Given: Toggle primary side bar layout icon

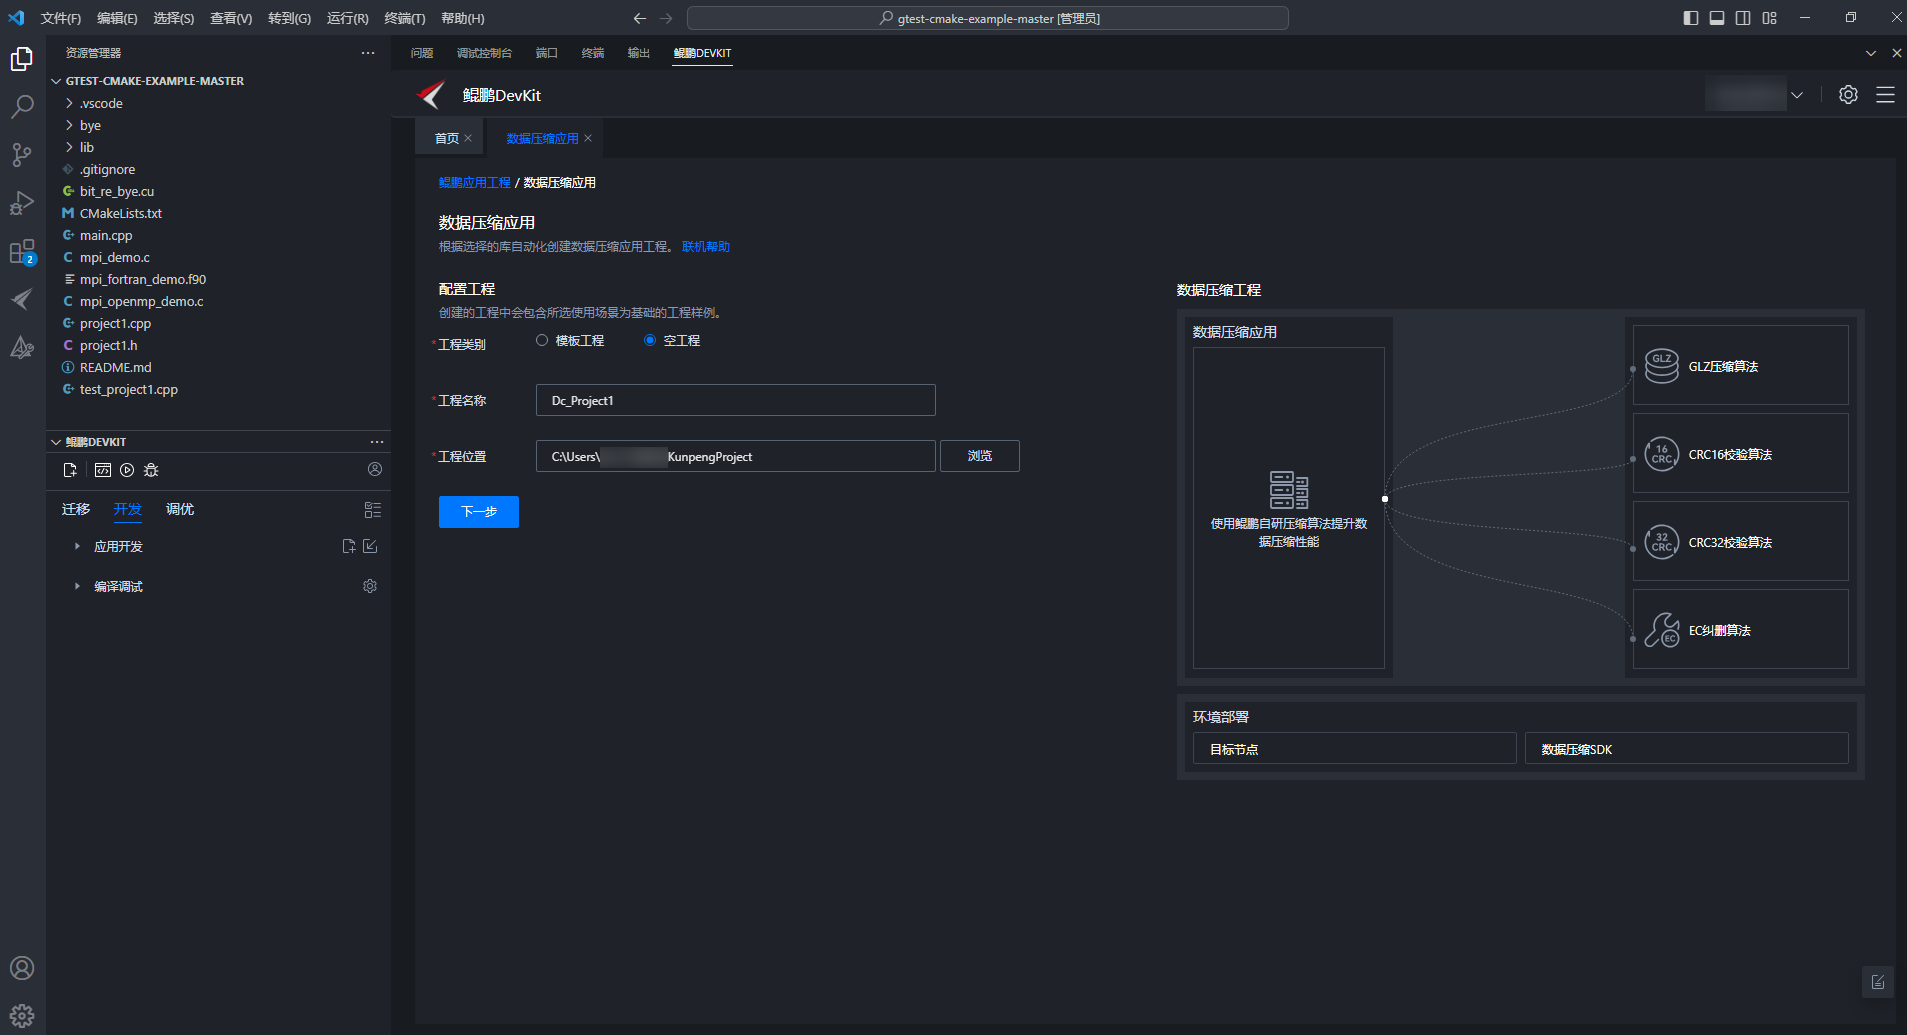Looking at the screenshot, I should pyautogui.click(x=1691, y=18).
